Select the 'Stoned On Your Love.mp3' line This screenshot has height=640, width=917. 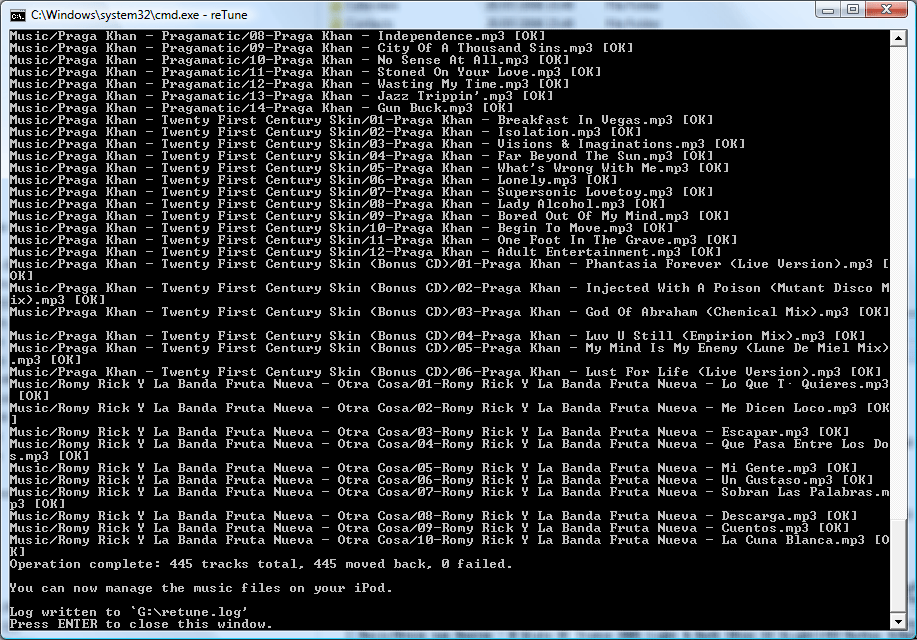pos(305,72)
